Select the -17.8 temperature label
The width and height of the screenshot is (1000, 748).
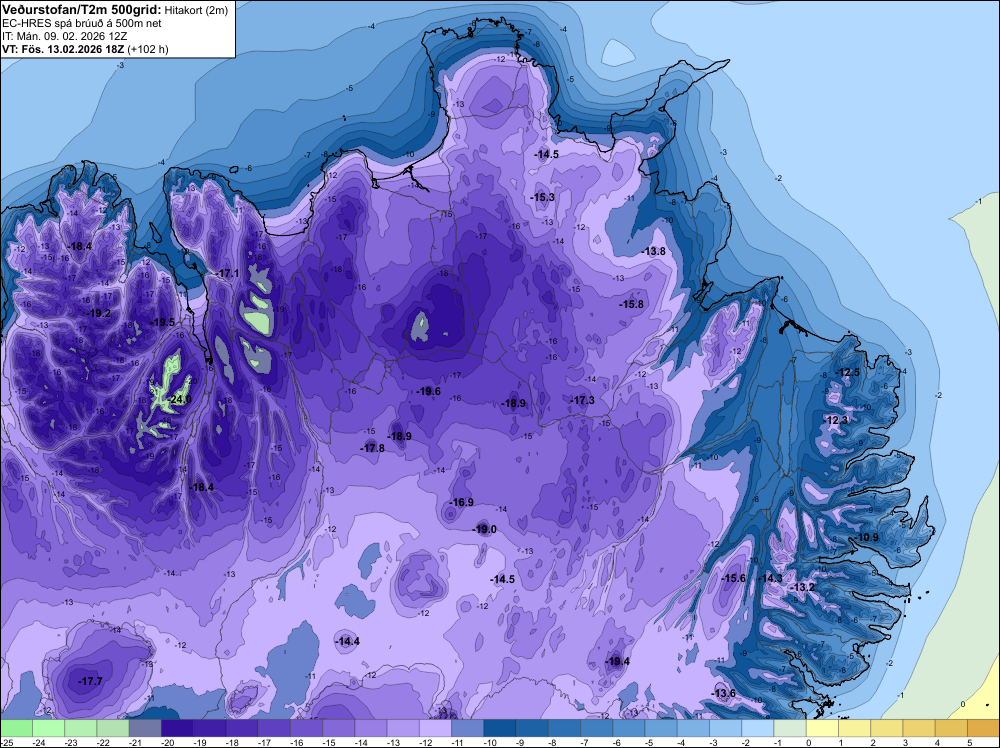click(372, 448)
